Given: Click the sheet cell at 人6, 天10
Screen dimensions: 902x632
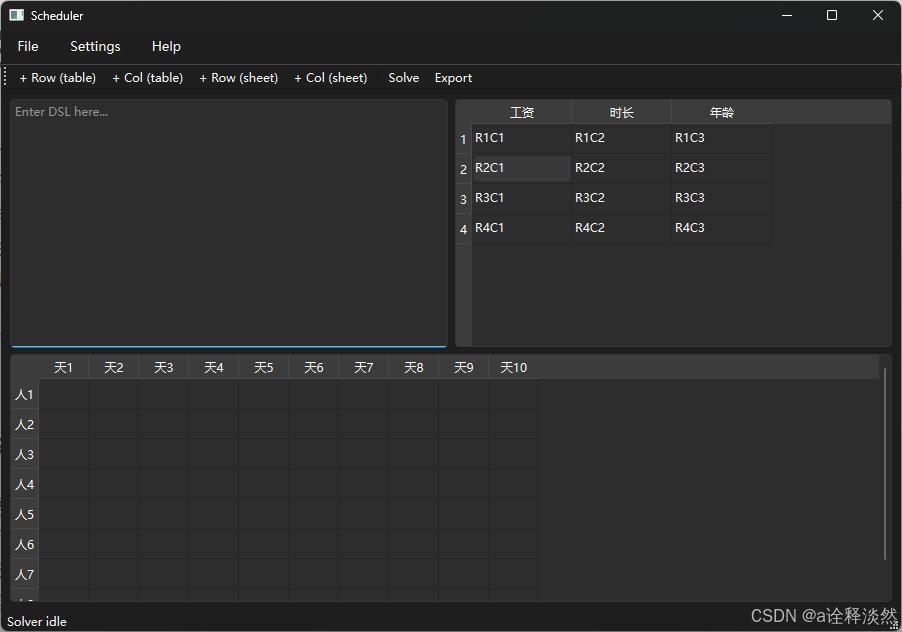Looking at the screenshot, I should 514,543.
